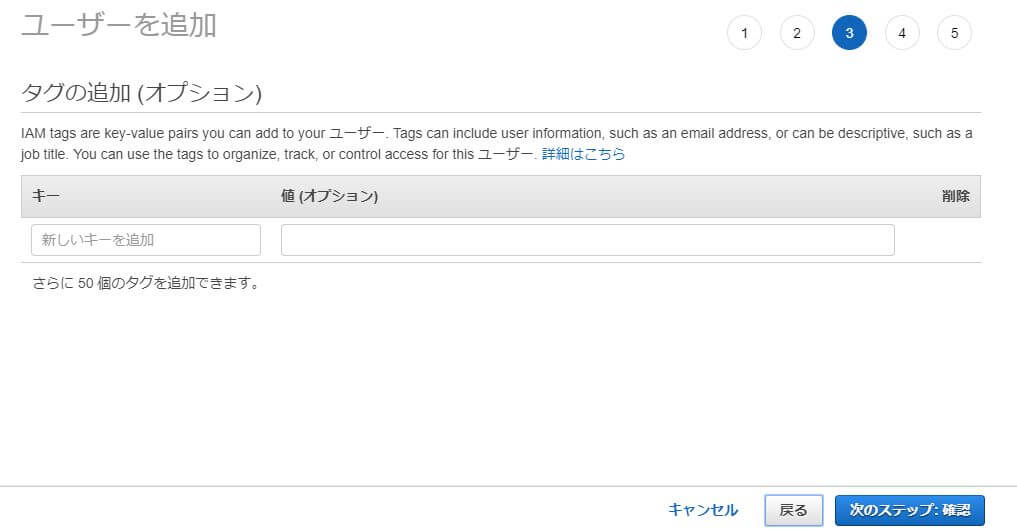
Task: Click the ユーザーを追加 page title
Action: click(x=119, y=26)
